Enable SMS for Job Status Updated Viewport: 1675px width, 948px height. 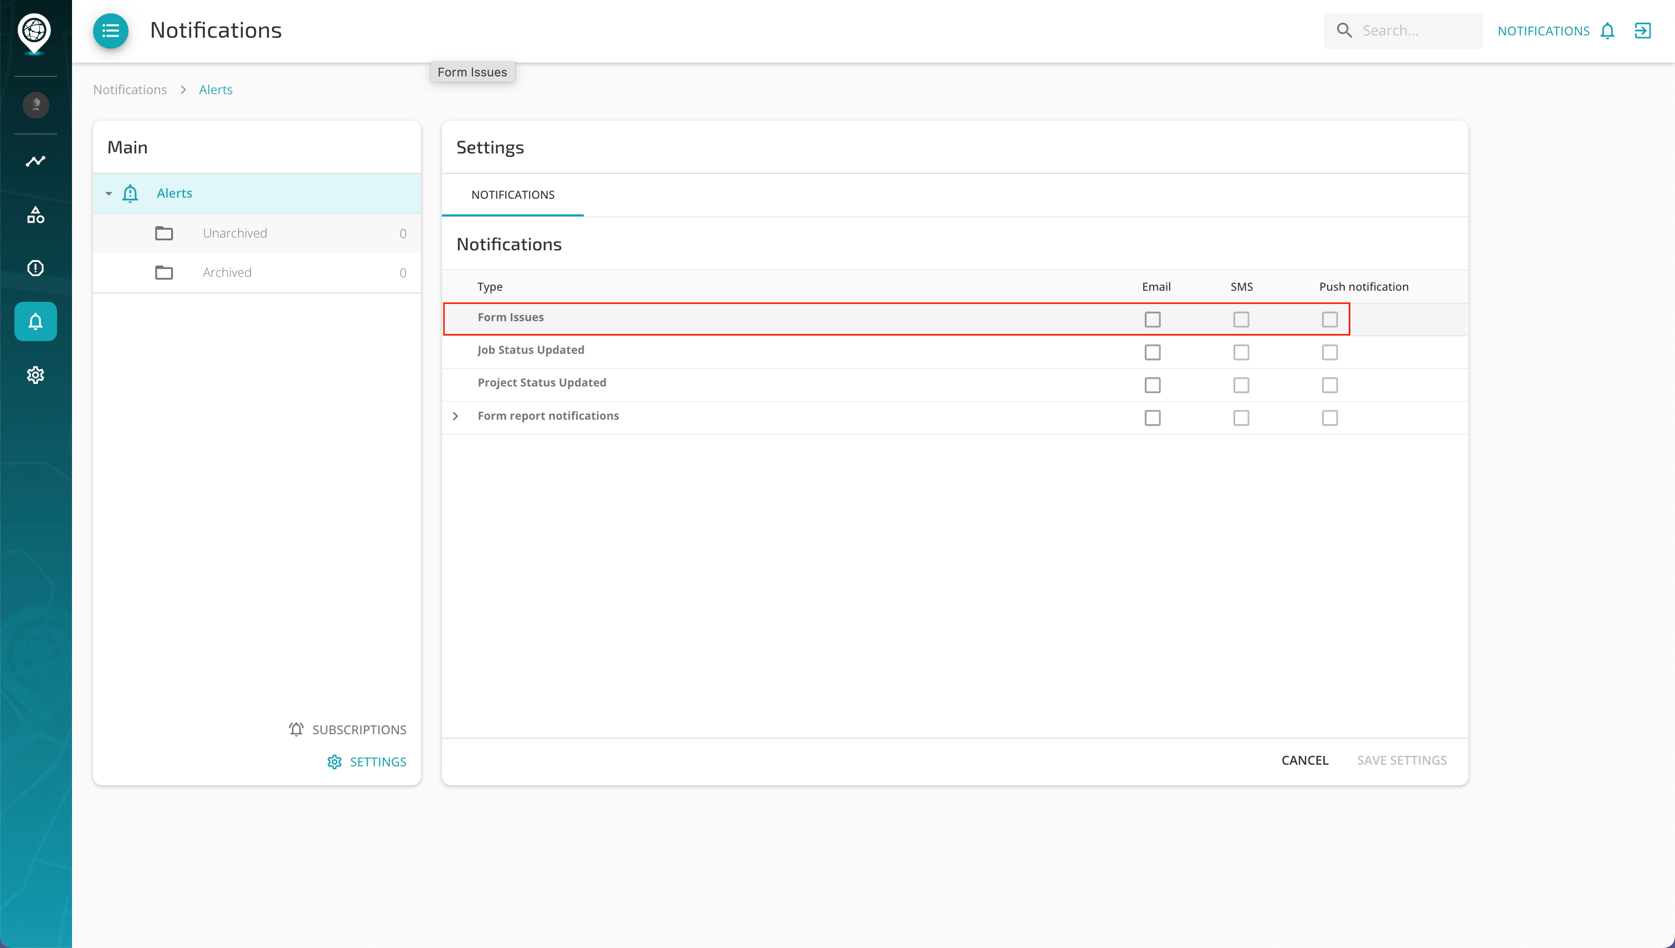tap(1241, 352)
